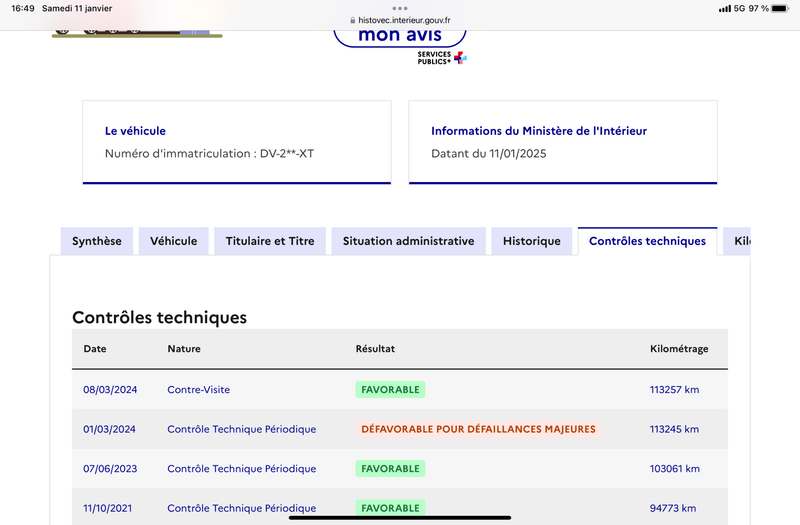Click the Résultat column header
Screen dimensions: 800x525
375,348
